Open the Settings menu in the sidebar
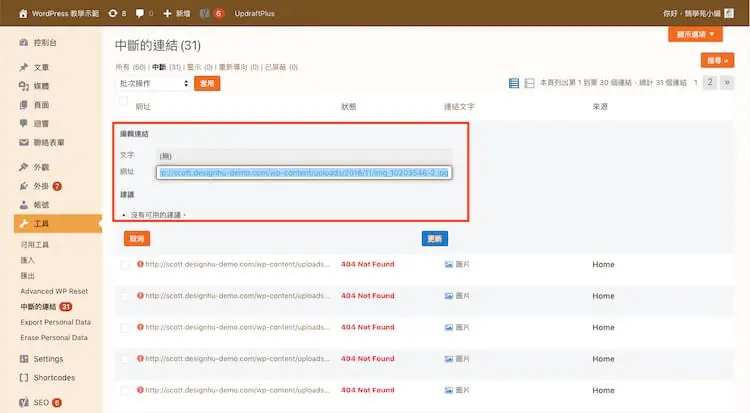 pyautogui.click(x=41, y=359)
